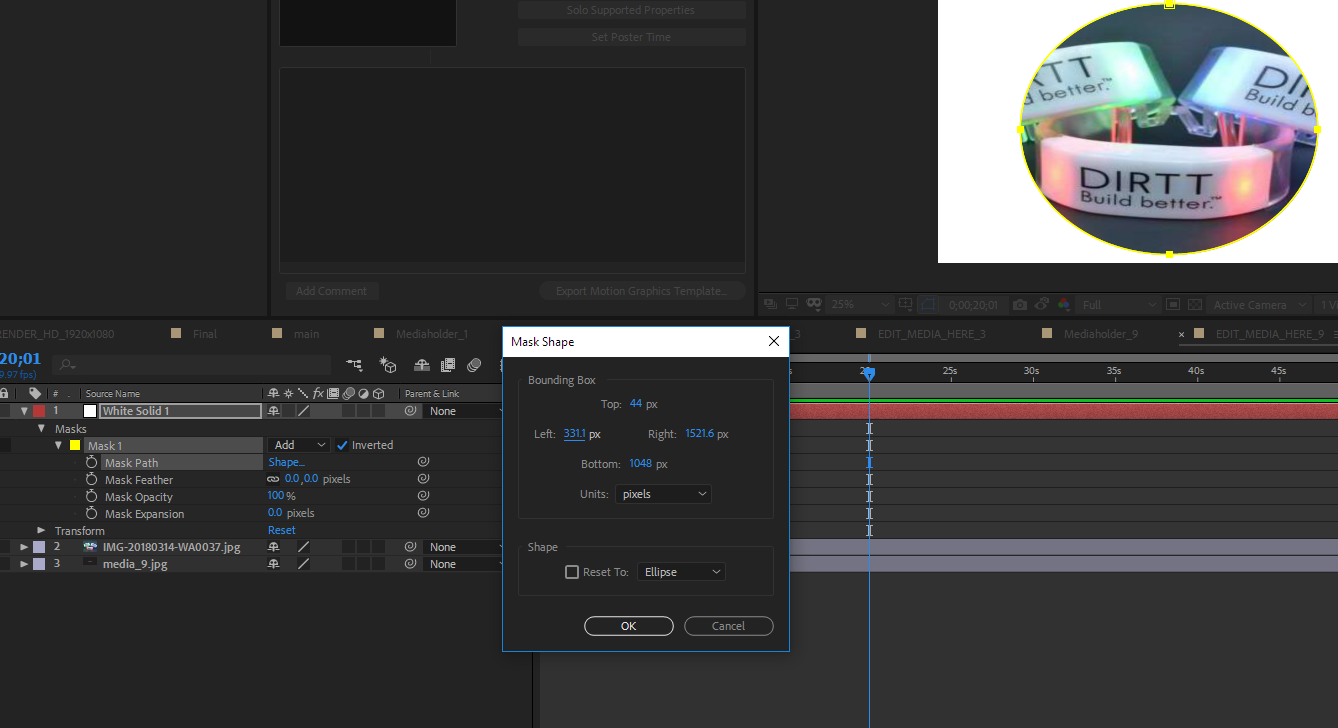Collapse the White Solid 1 layer

24,411
